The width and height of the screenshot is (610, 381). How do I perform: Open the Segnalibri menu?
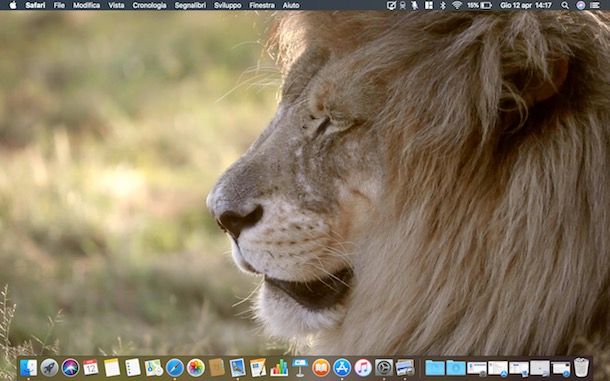190,5
